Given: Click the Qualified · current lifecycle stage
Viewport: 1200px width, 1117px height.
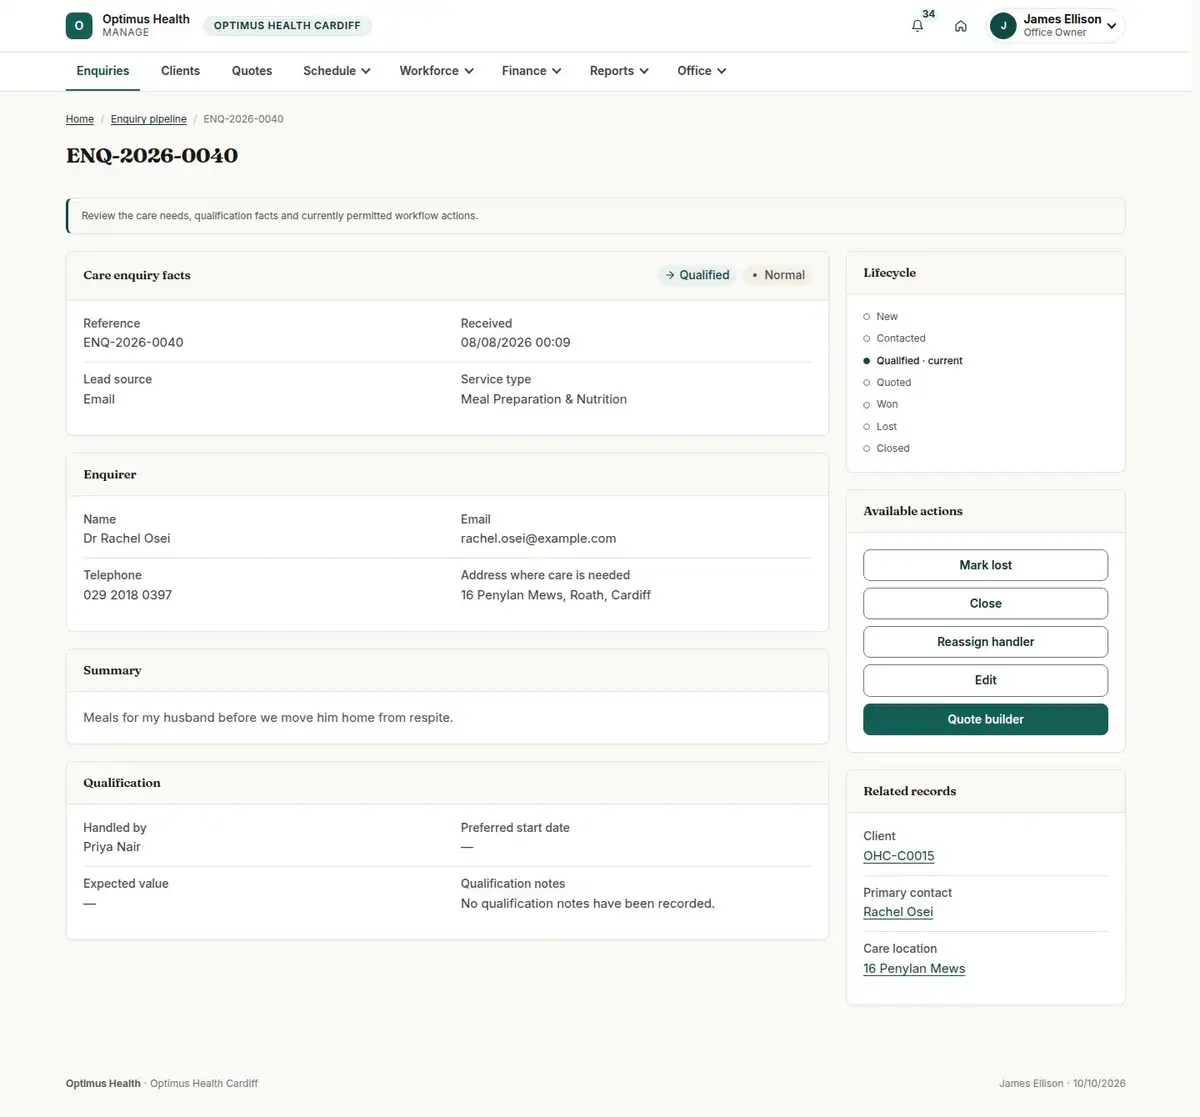Looking at the screenshot, I should (x=912, y=360).
